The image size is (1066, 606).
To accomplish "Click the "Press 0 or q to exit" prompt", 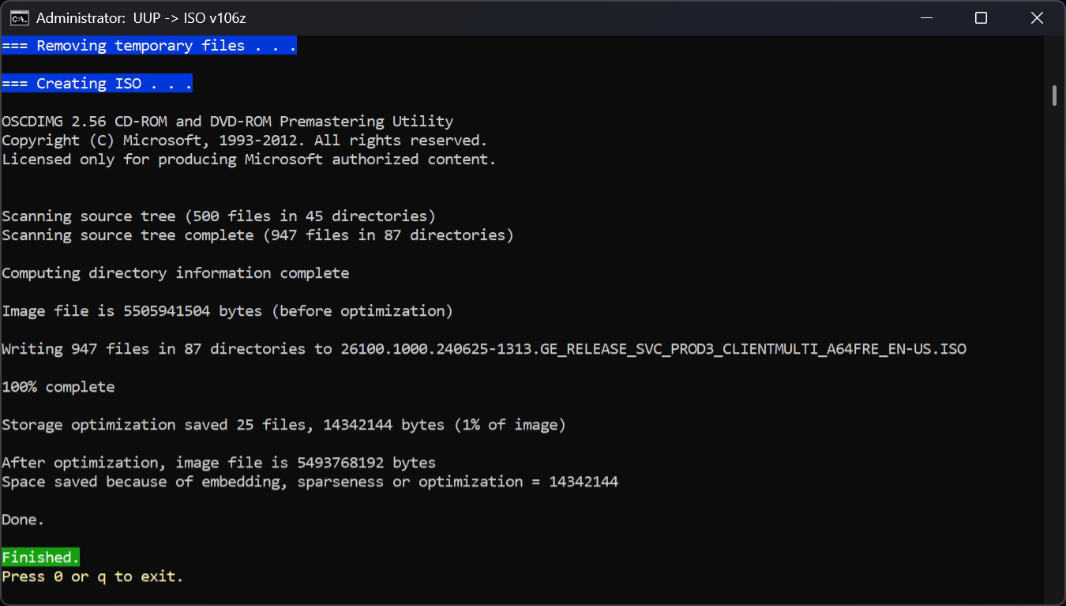I will click(93, 576).
